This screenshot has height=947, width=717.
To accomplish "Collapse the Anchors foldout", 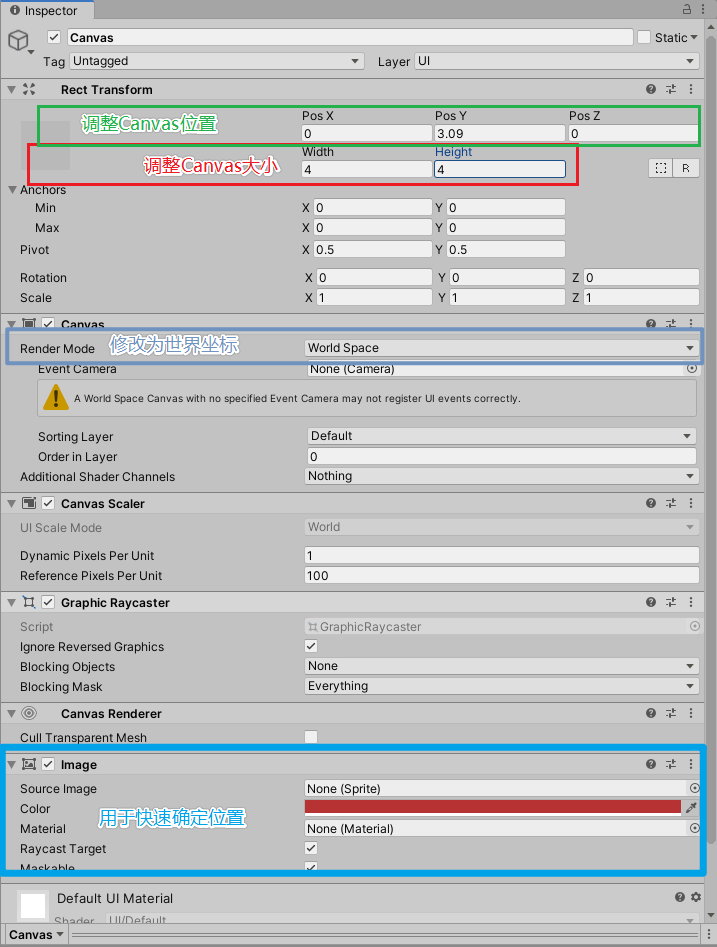I will [12, 190].
